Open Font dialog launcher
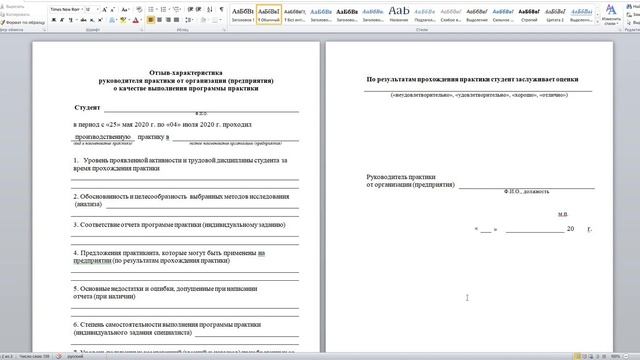This screenshot has height=360, width=640. point(142,30)
